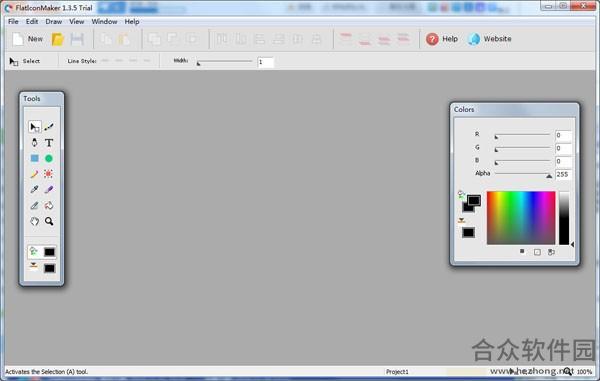
Task: Open the Edit menu
Action: tap(32, 21)
